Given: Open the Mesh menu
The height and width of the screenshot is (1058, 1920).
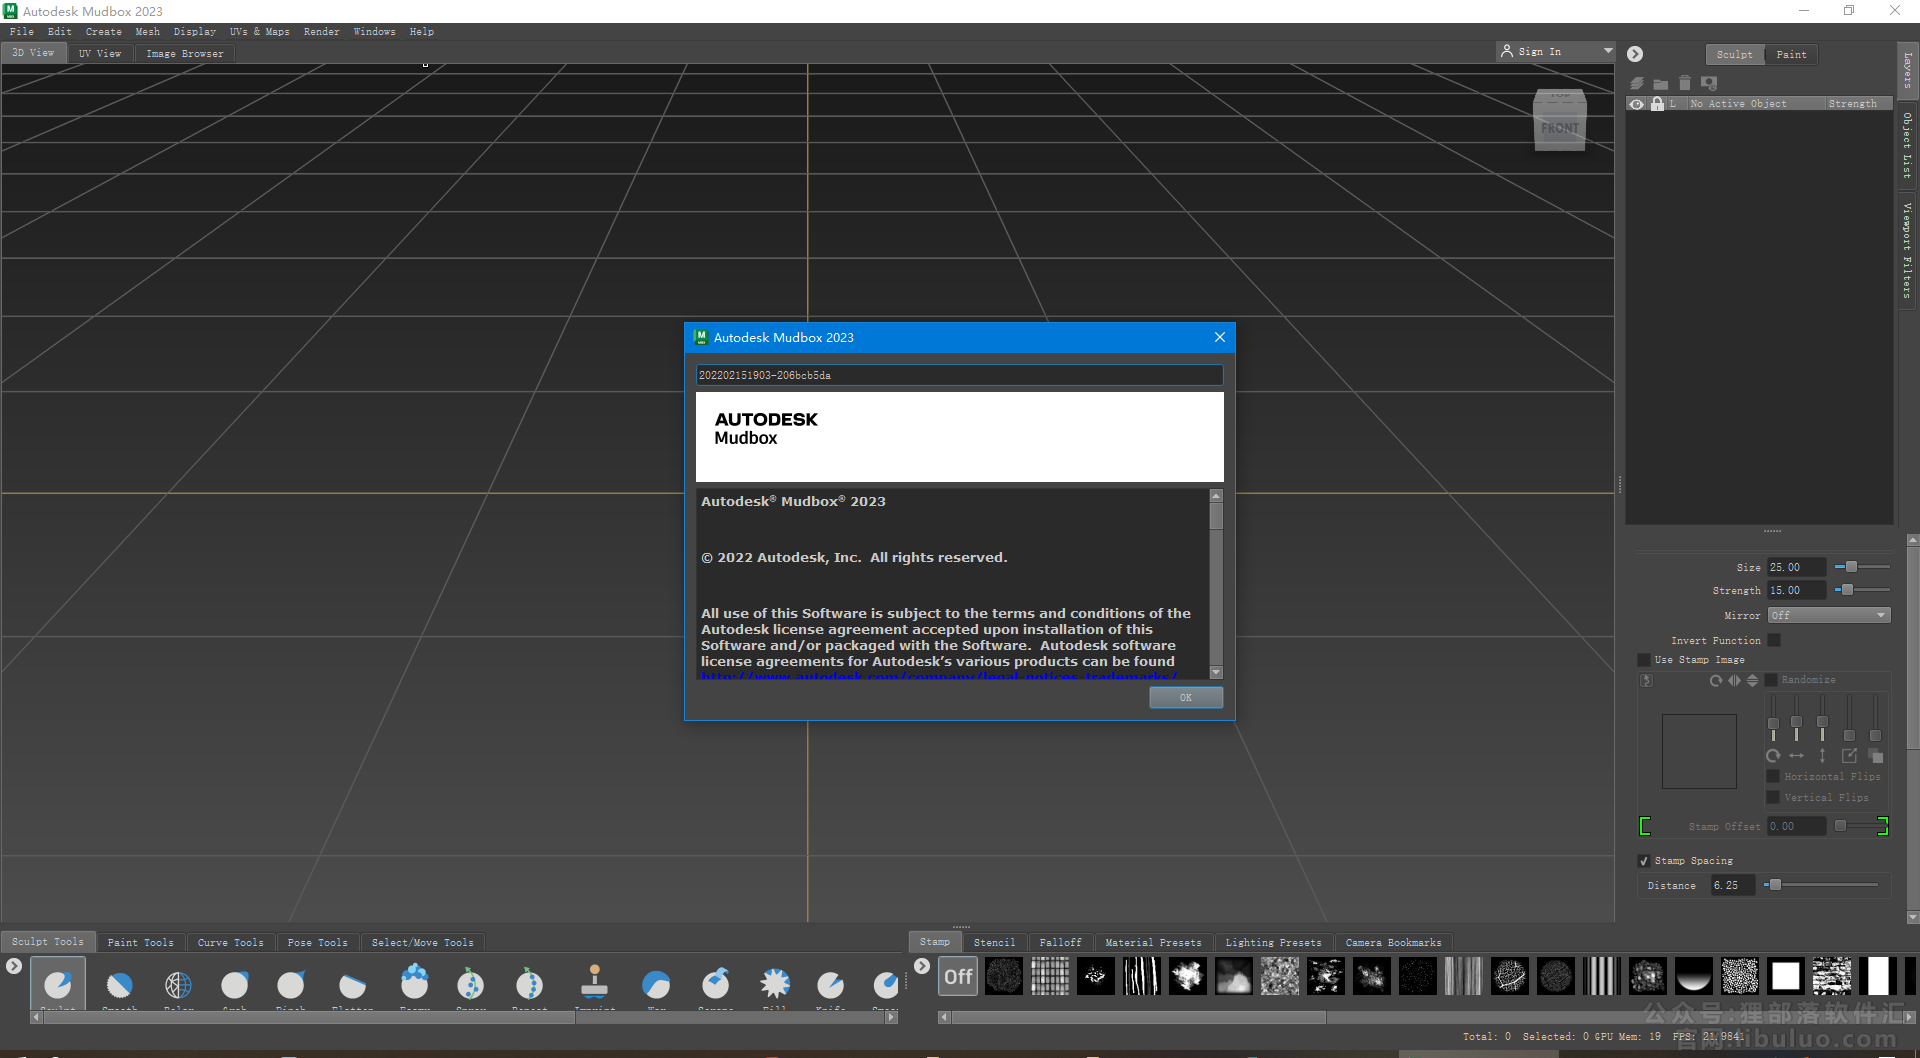Looking at the screenshot, I should [147, 32].
